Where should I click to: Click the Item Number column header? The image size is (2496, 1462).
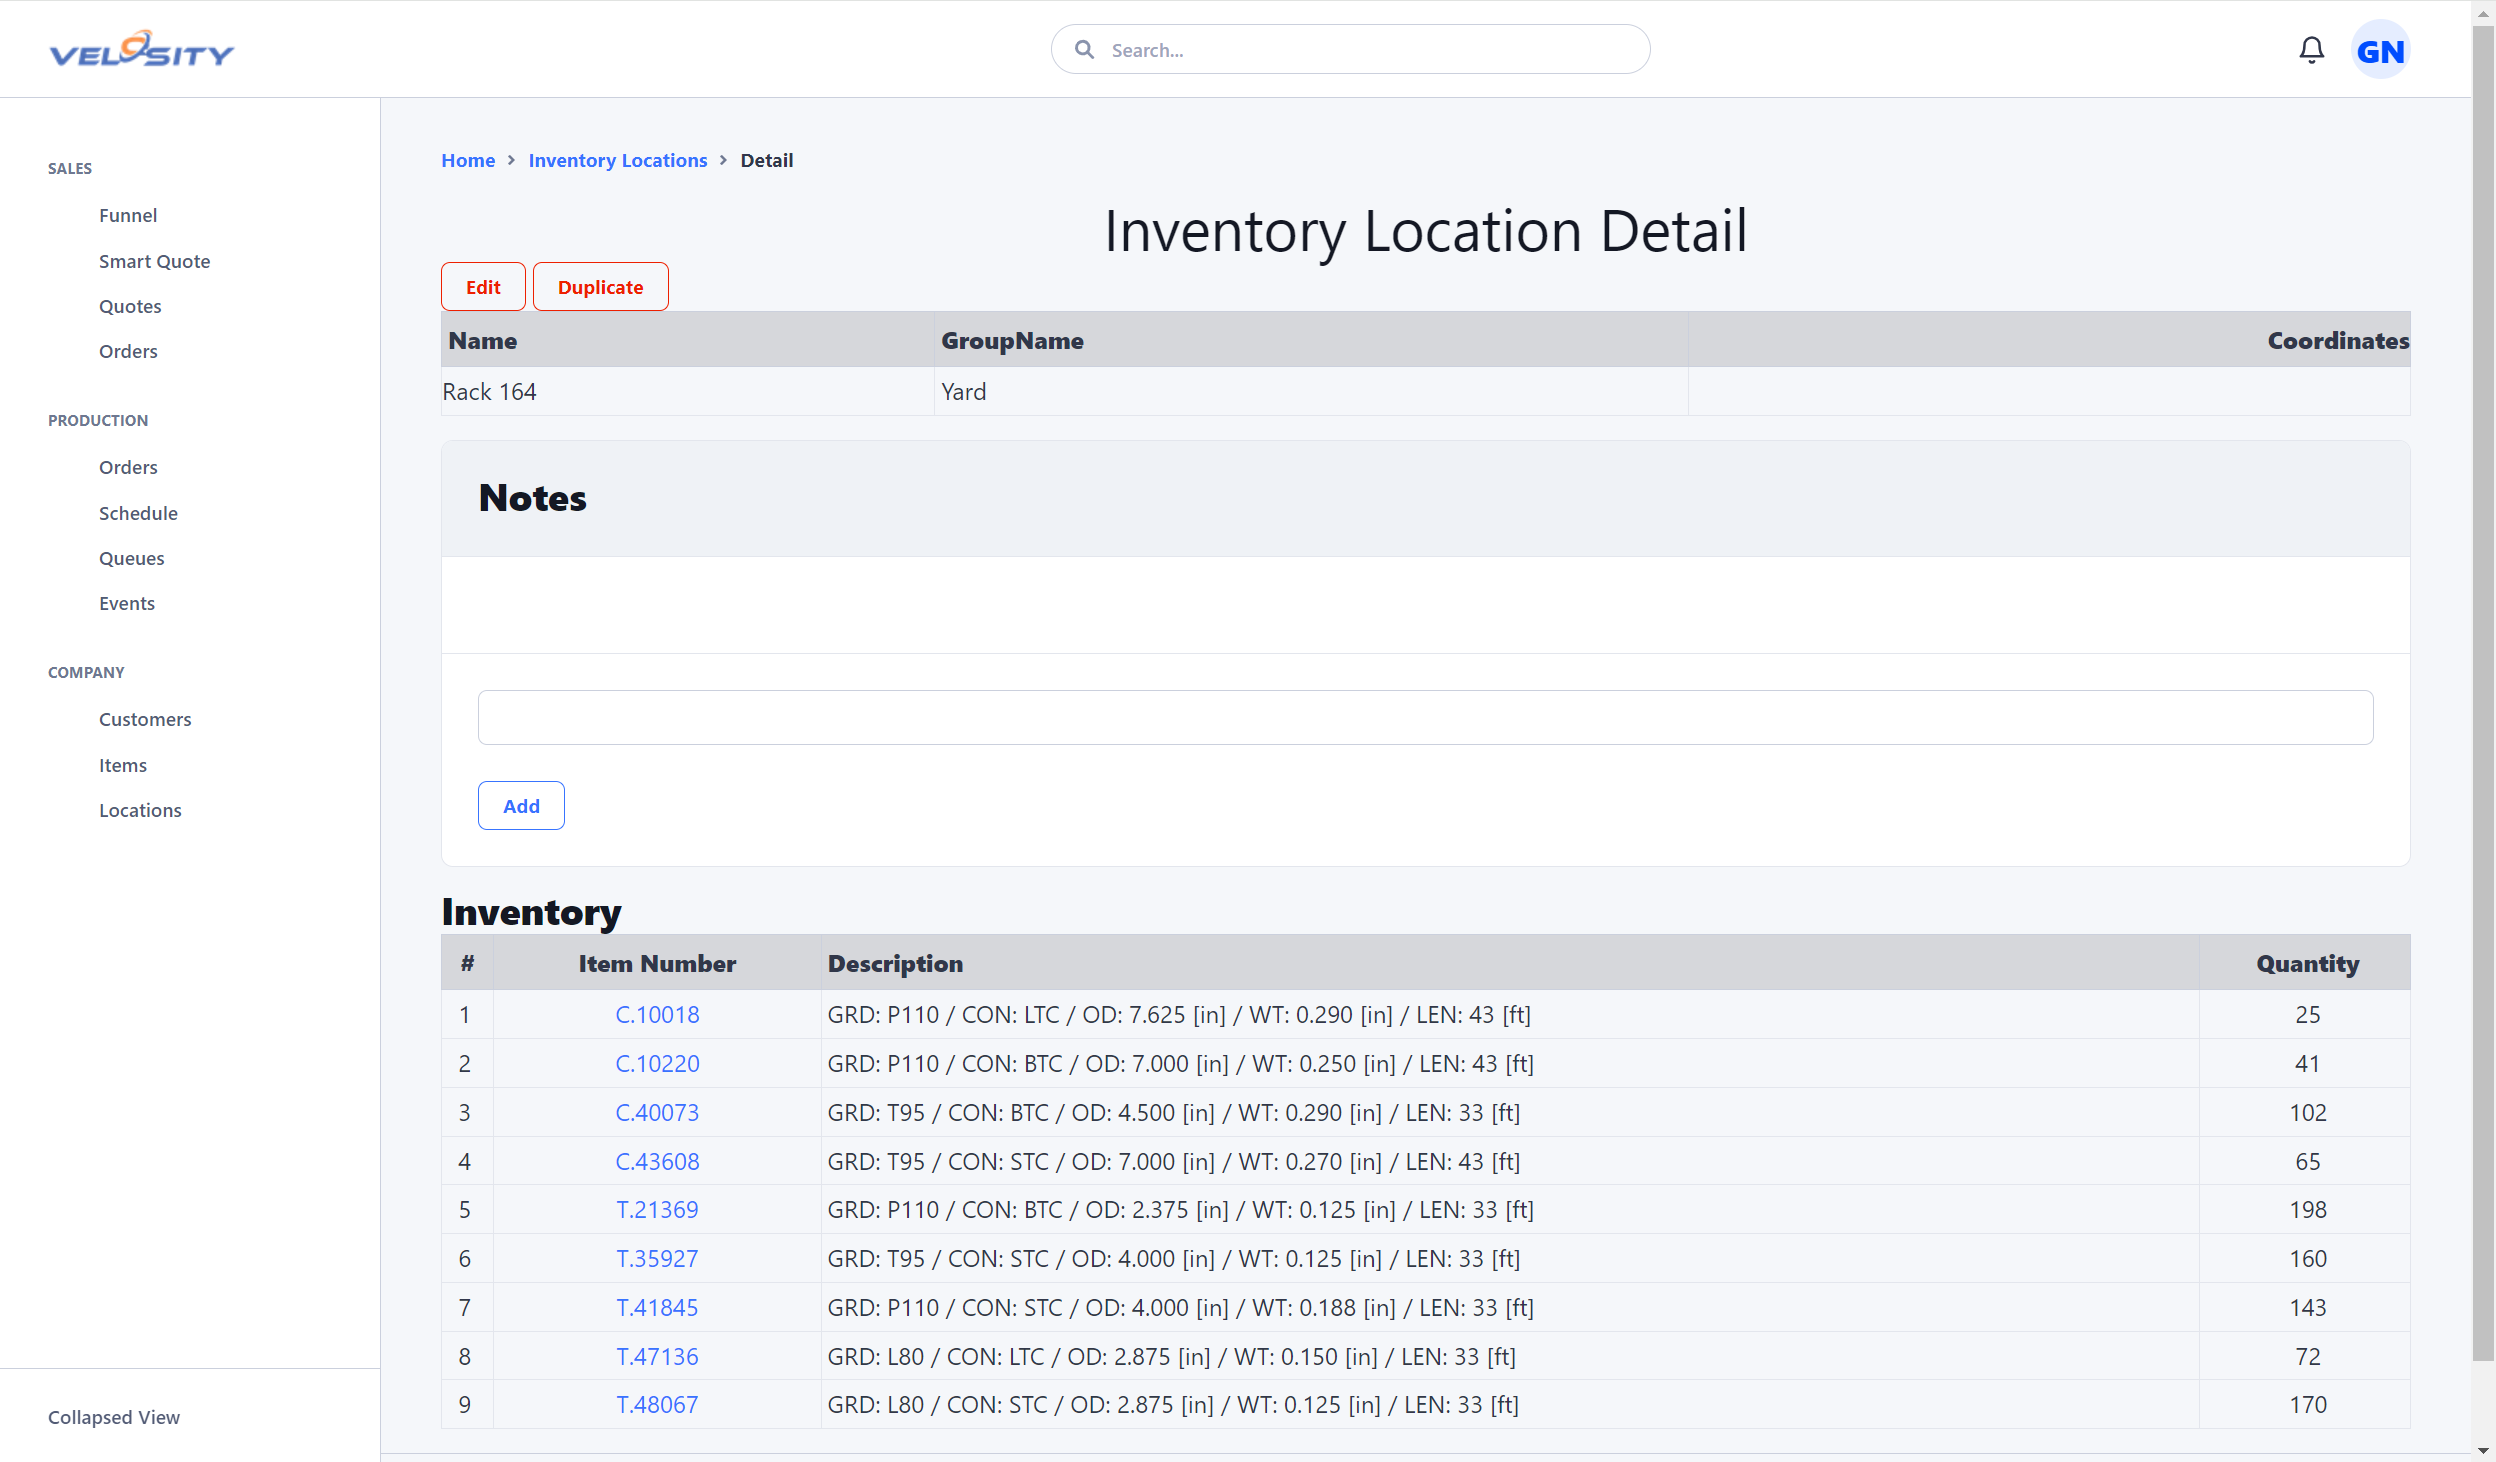(x=657, y=964)
